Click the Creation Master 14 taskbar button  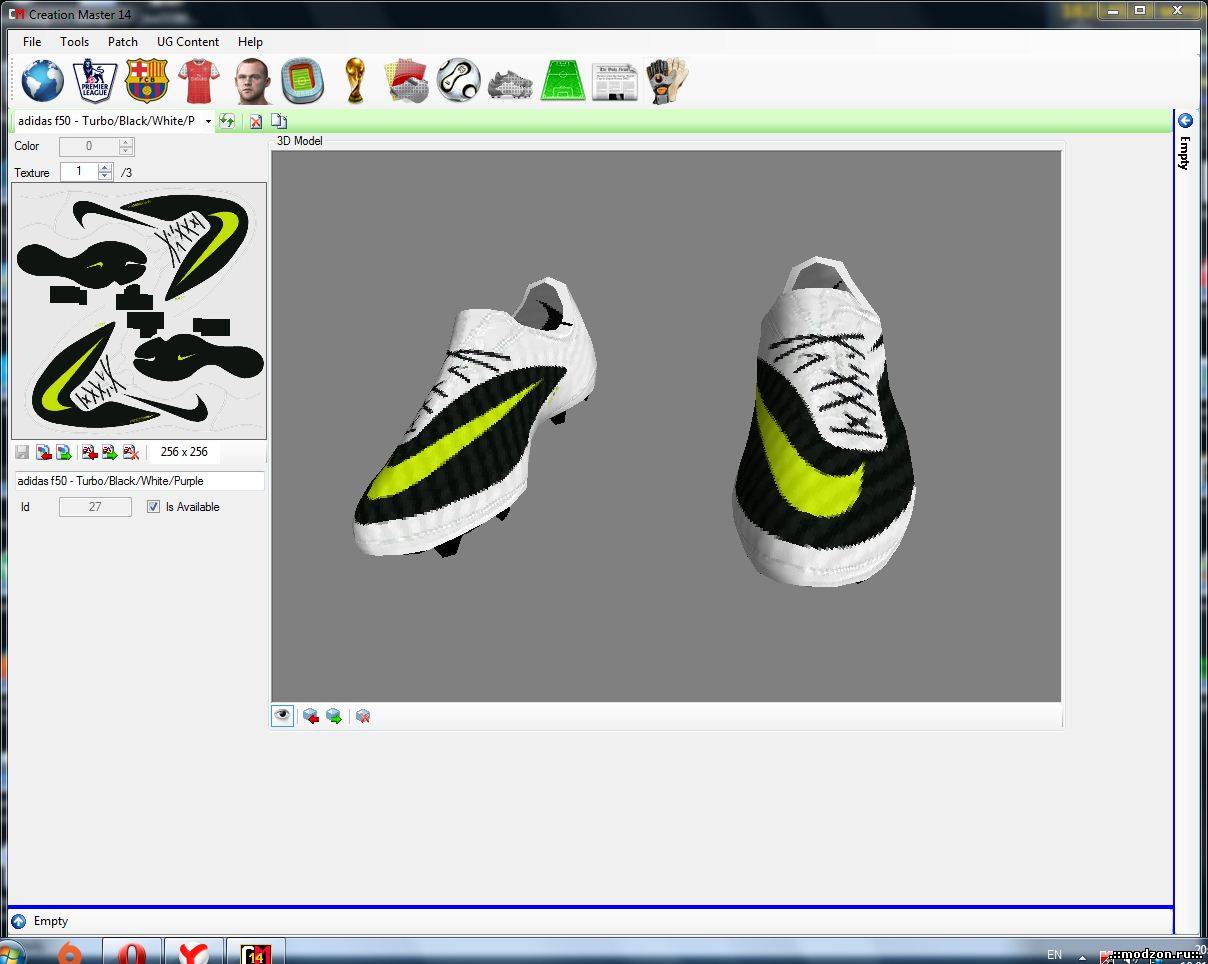point(256,952)
